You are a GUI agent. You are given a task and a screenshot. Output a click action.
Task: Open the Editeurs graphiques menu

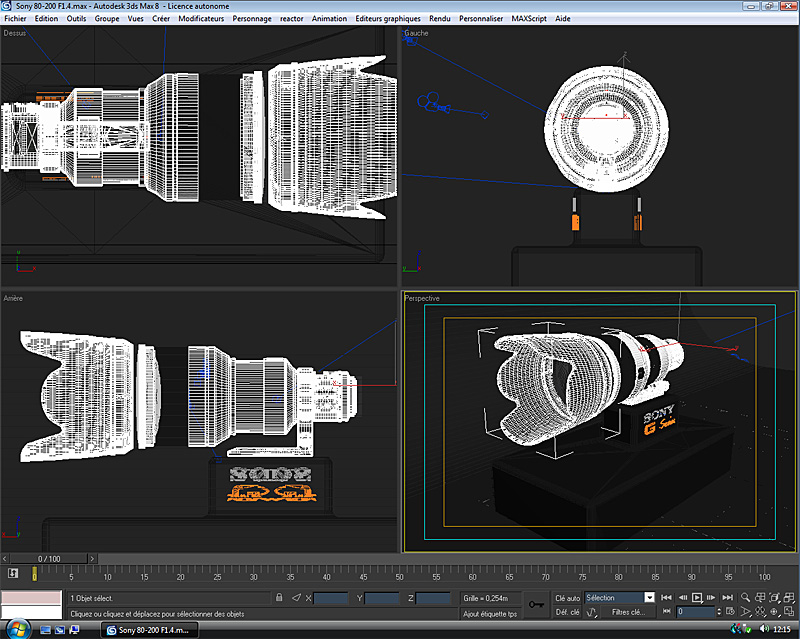pyautogui.click(x=388, y=18)
